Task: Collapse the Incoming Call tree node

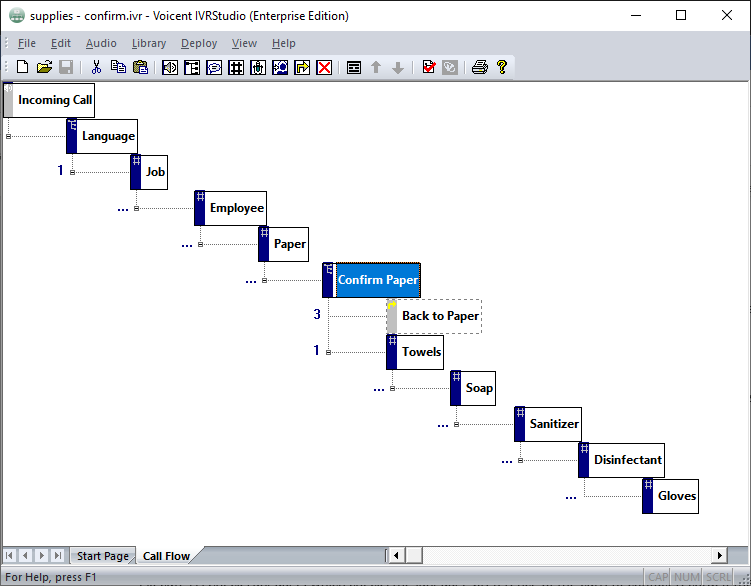Action: tap(8, 136)
